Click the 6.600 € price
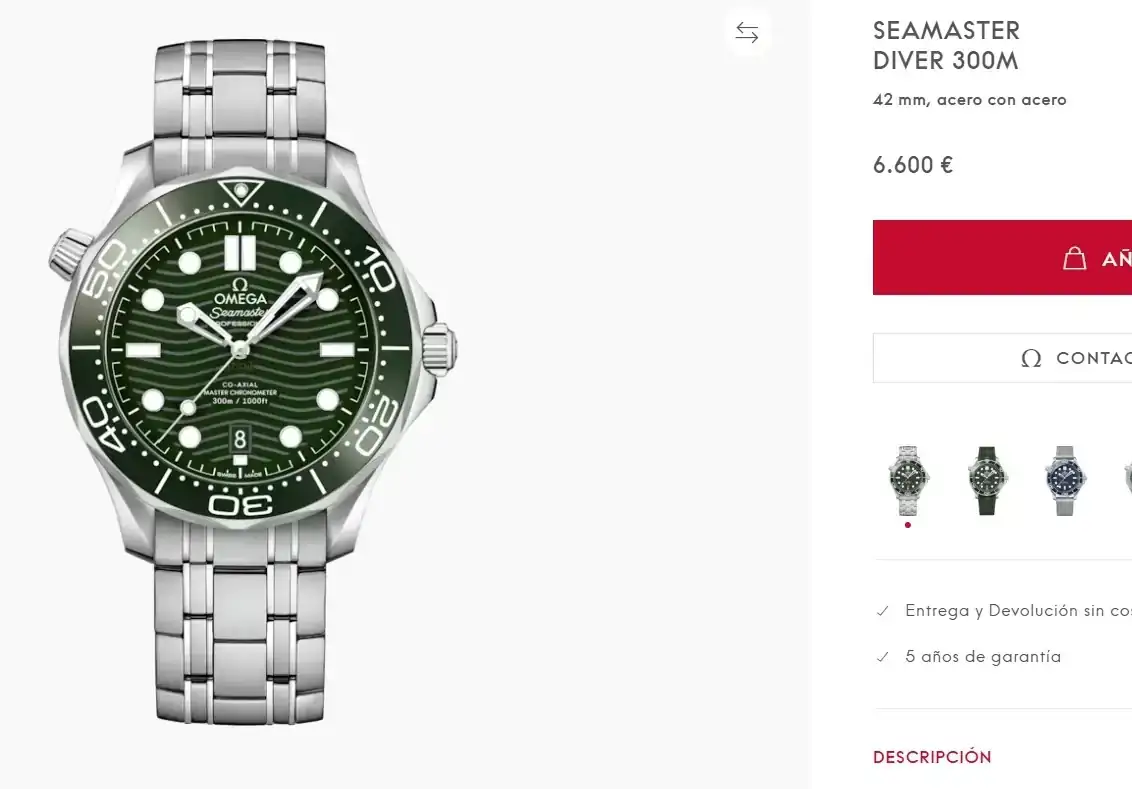 click(912, 165)
